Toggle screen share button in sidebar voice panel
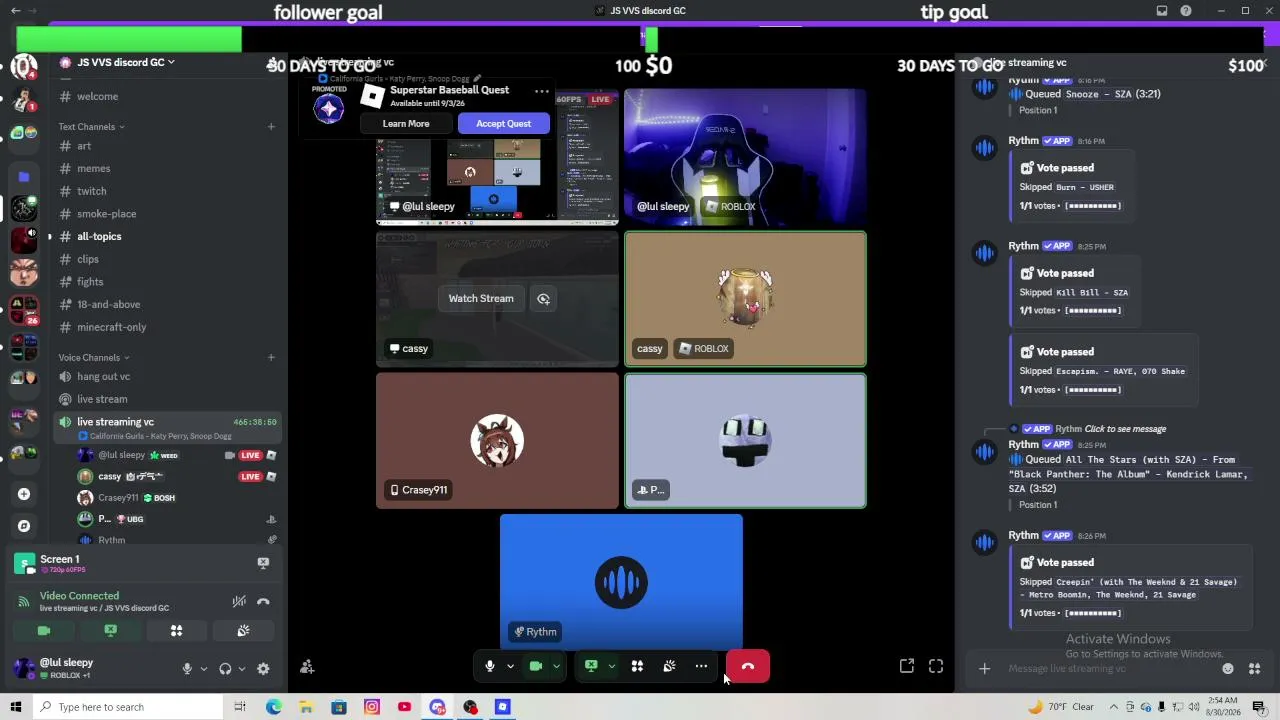This screenshot has width=1280, height=720. pos(111,631)
